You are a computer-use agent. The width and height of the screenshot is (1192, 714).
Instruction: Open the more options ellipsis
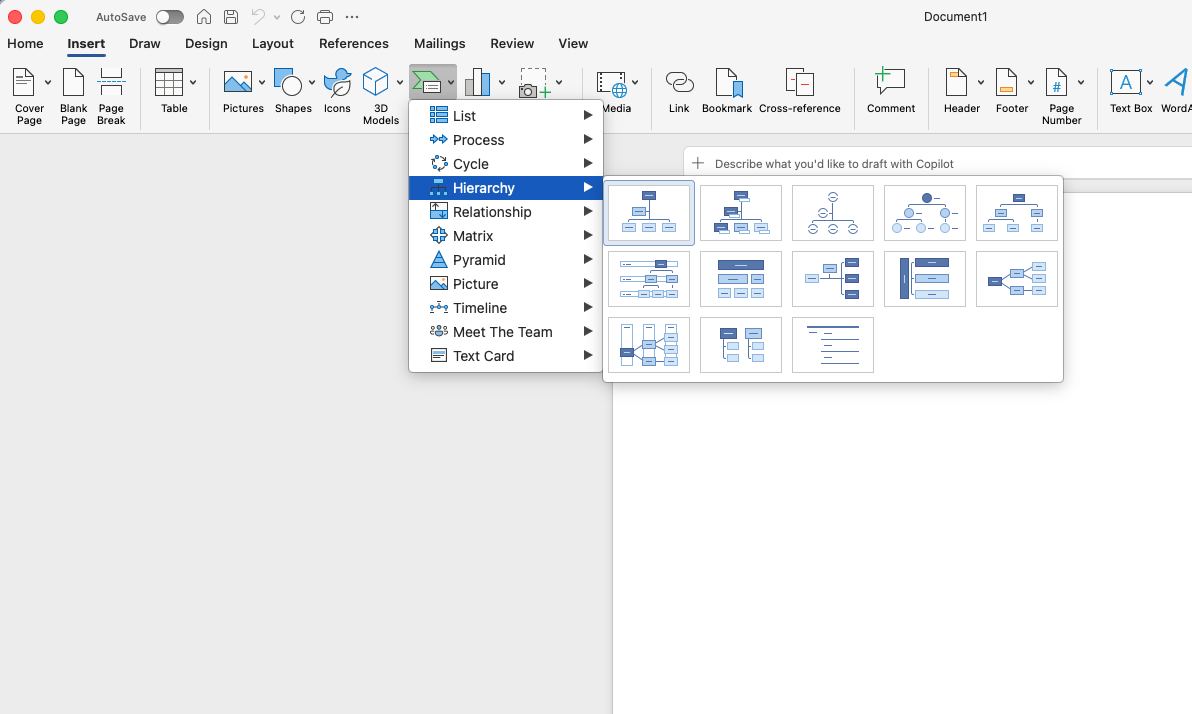coord(351,17)
